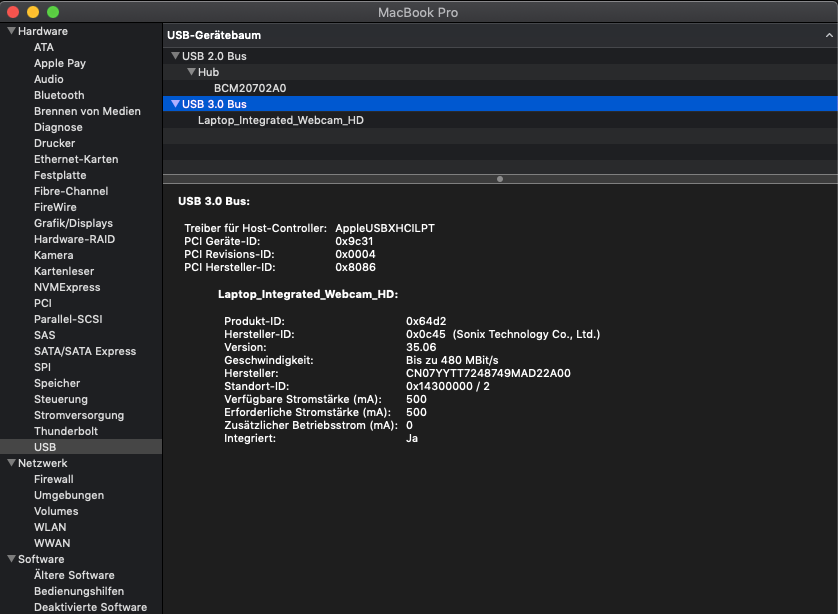Collapse the Hardware section triangle

pyautogui.click(x=10, y=31)
